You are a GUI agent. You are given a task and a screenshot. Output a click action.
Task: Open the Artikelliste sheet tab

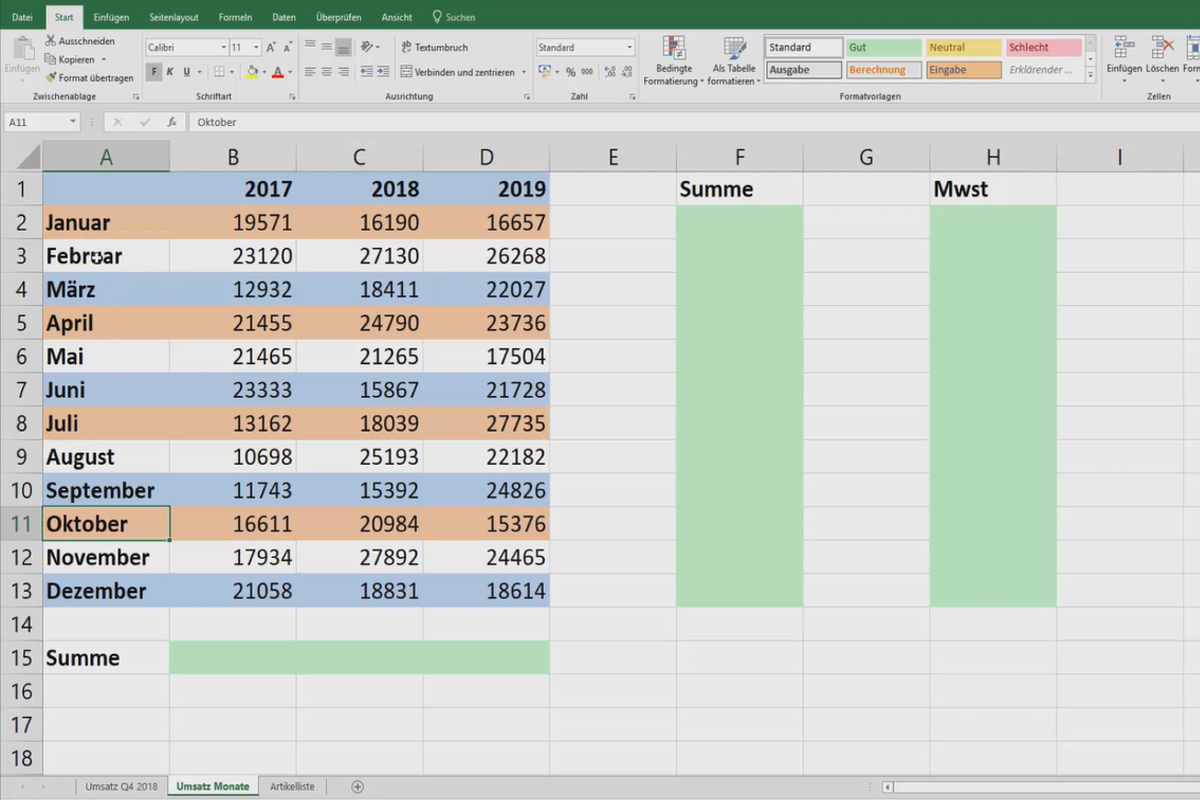tap(292, 786)
